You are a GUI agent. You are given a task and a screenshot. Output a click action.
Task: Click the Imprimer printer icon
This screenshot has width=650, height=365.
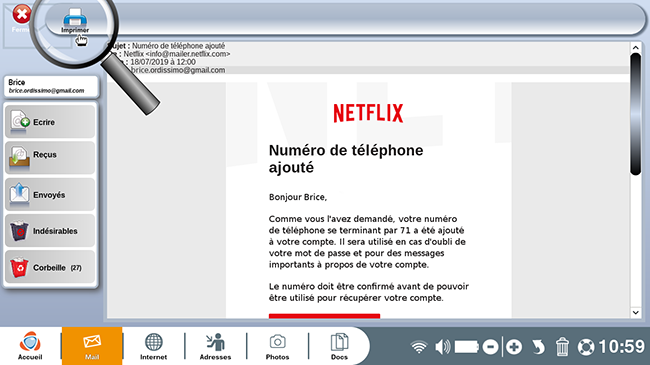[x=75, y=20]
